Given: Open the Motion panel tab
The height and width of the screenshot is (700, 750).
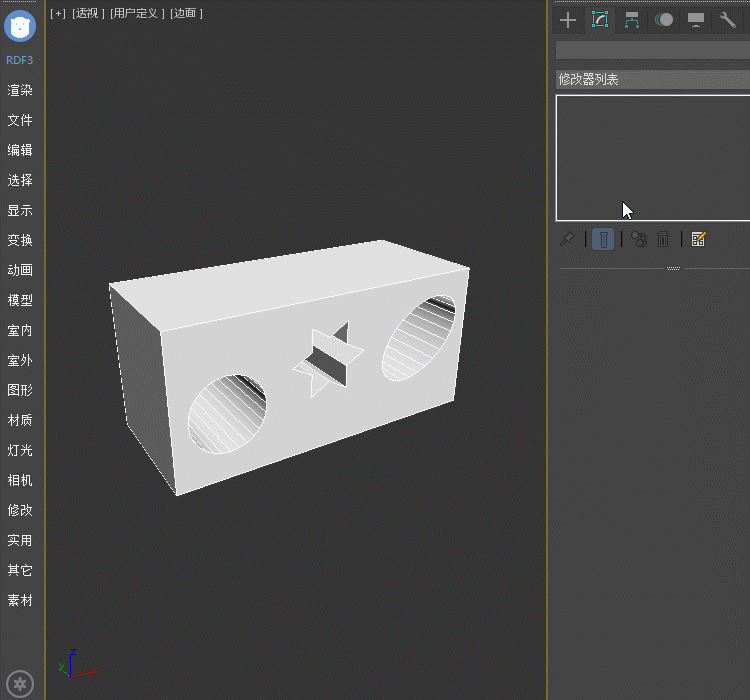Looking at the screenshot, I should tap(664, 20).
